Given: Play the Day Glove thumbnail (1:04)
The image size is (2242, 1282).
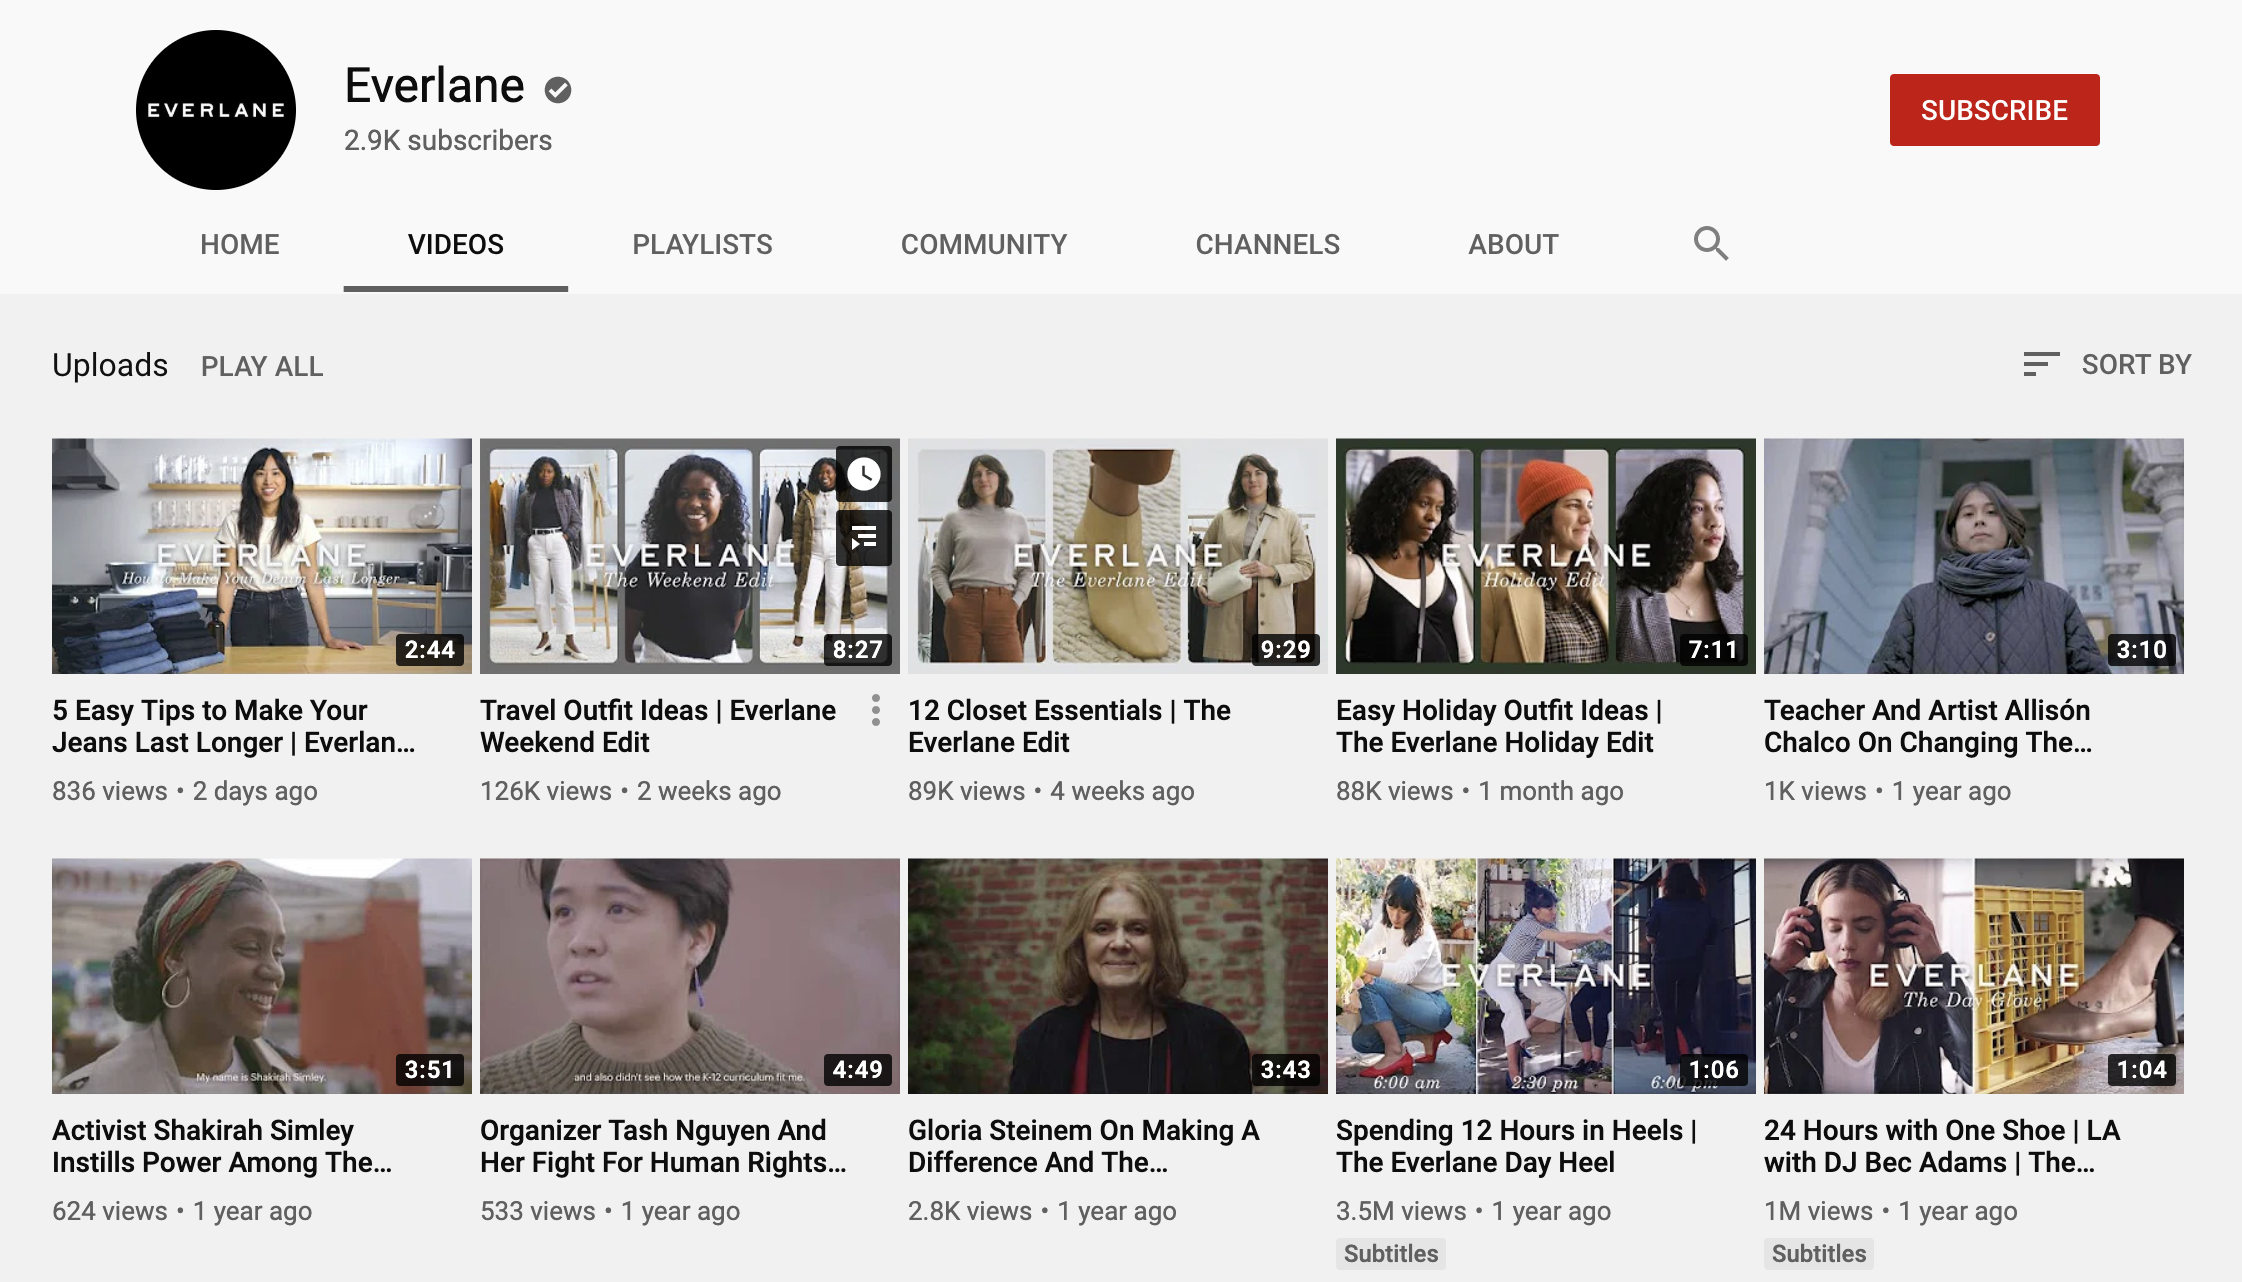Looking at the screenshot, I should click(x=1974, y=976).
